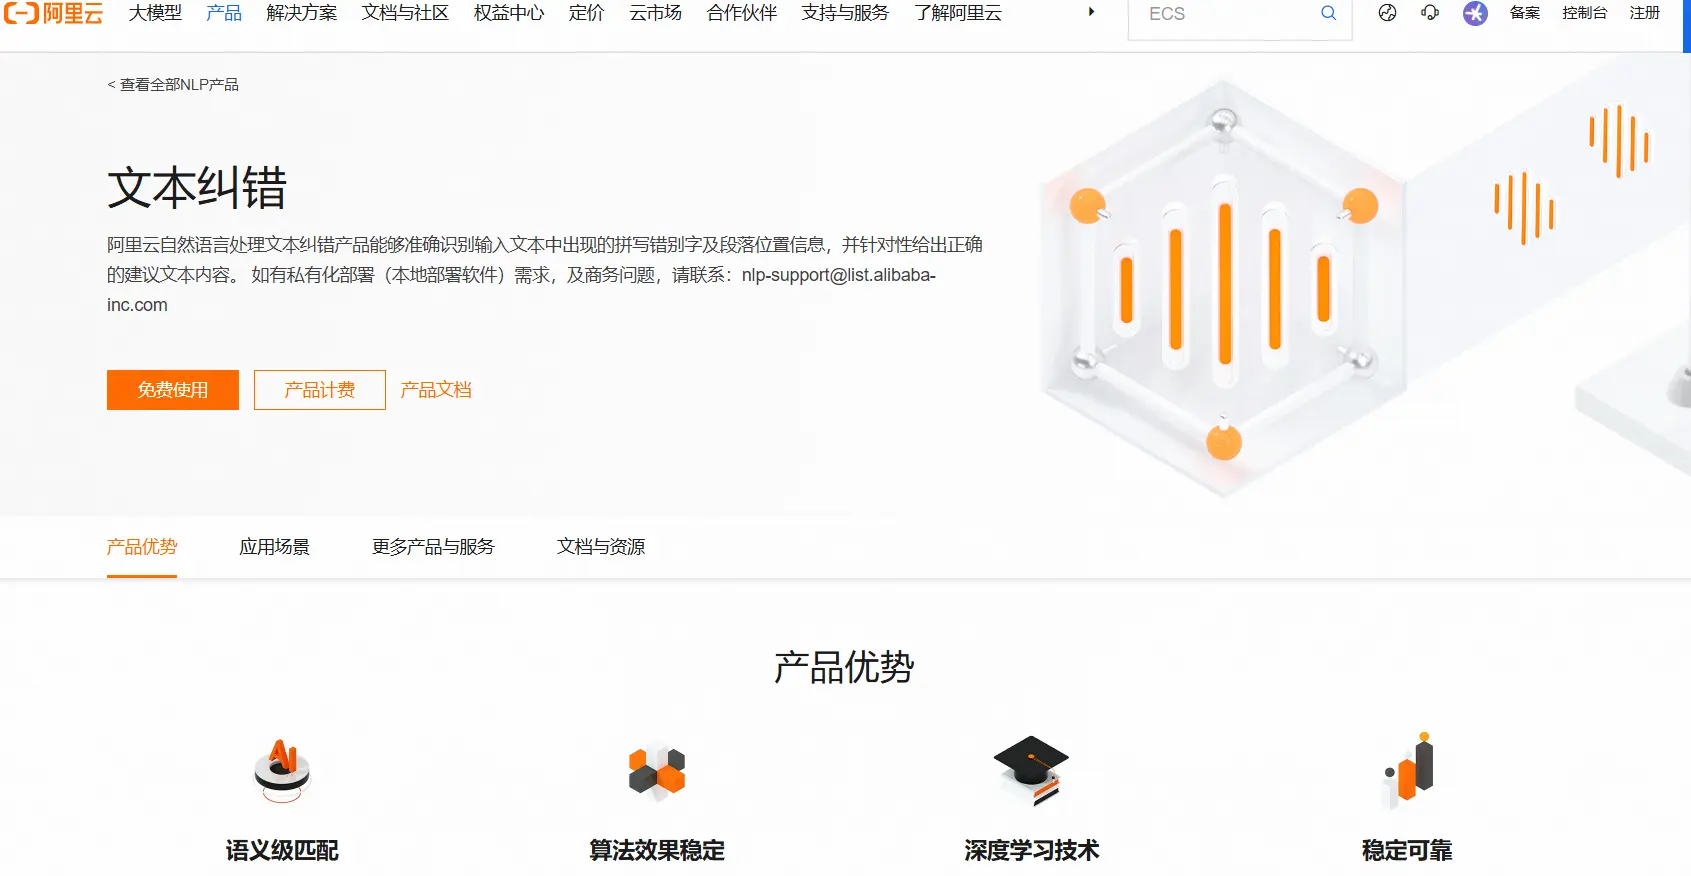Click the 深度学习技术 graduation cap icon

click(x=1032, y=770)
